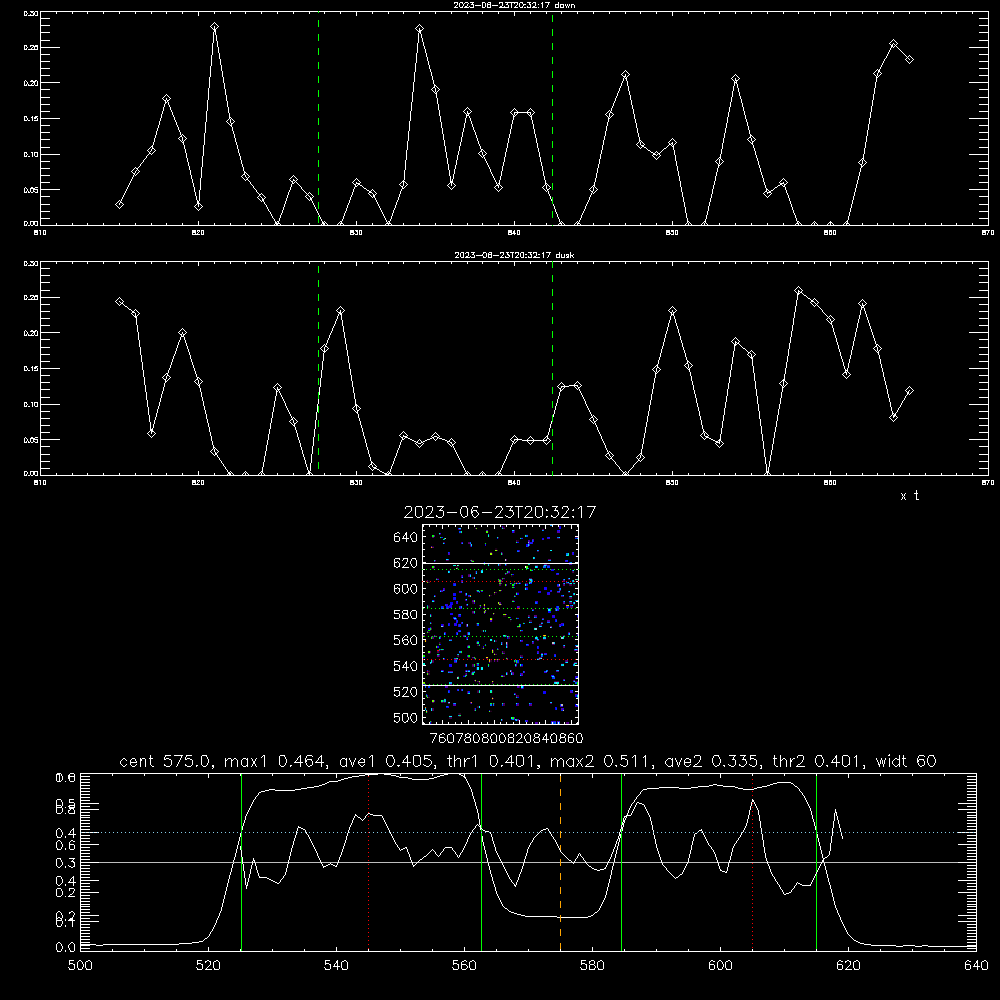Click the dotted horizontal threshold line at 0.4
This screenshot has width=1000, height=1000.
click(x=529, y=832)
